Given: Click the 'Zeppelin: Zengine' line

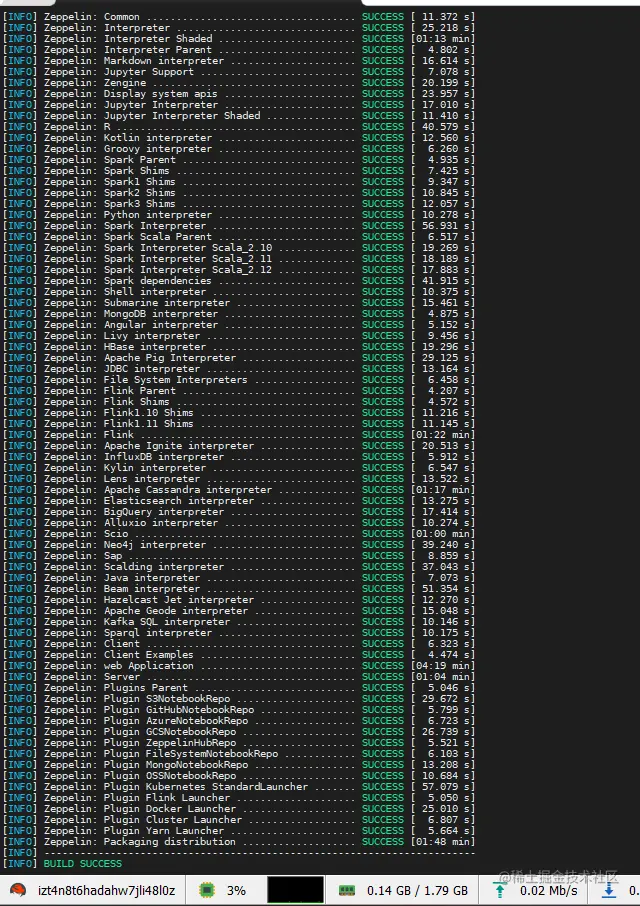Looking at the screenshot, I should (239, 83).
